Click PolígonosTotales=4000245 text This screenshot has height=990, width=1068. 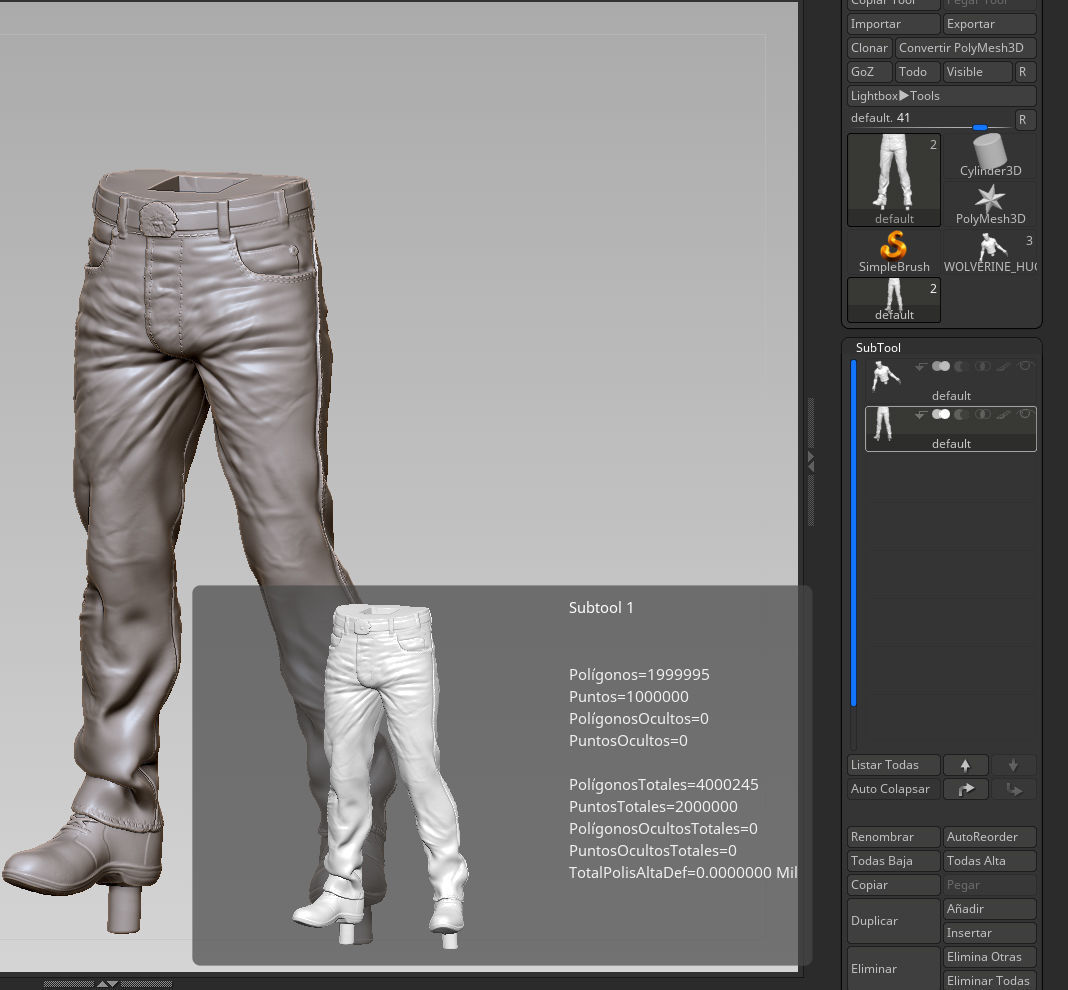663,785
